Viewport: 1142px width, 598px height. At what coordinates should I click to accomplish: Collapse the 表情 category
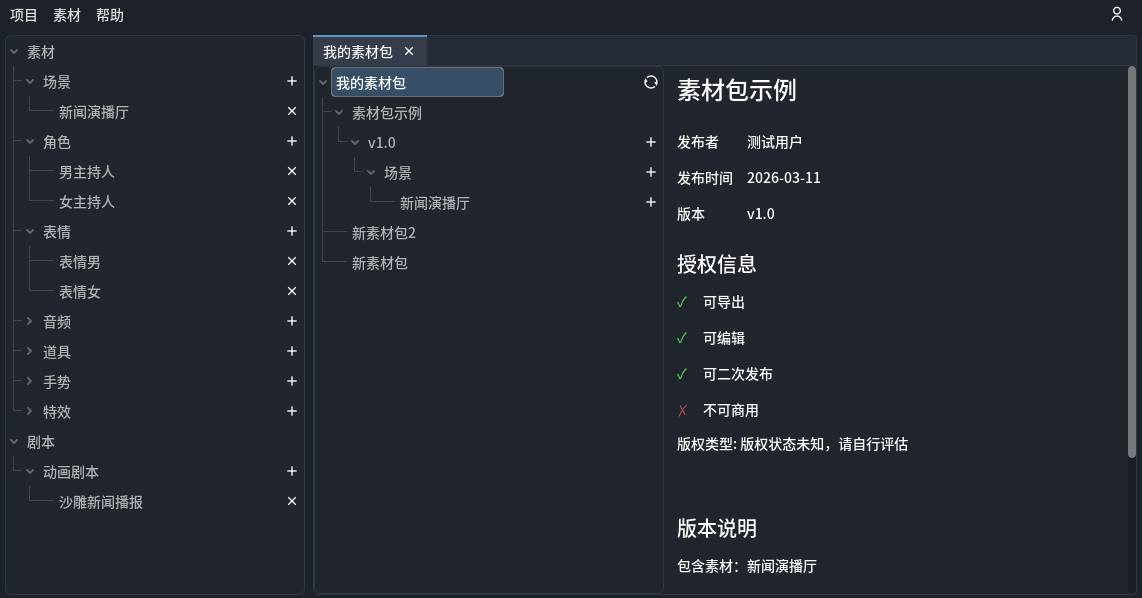click(30, 232)
